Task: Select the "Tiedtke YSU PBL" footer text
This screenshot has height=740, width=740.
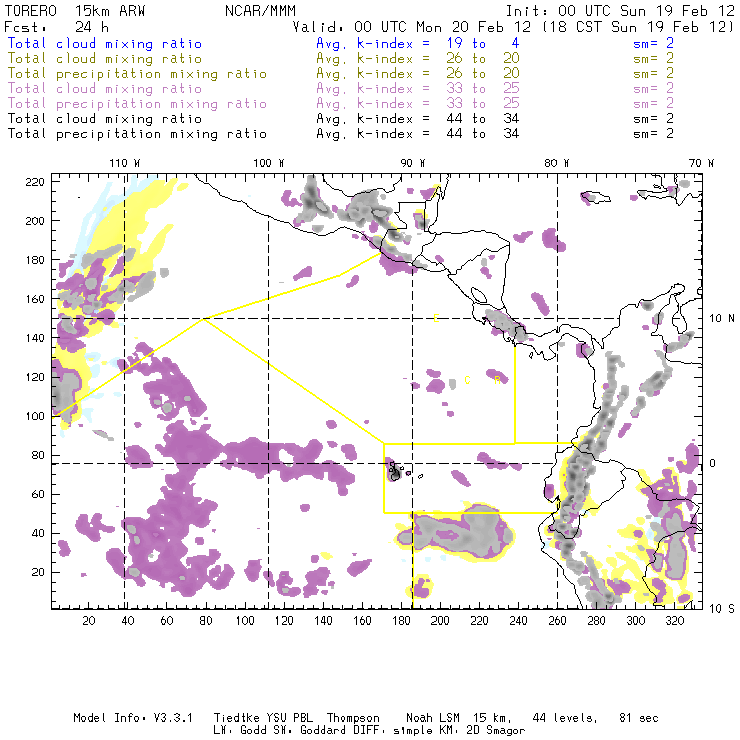Action: click(263, 718)
